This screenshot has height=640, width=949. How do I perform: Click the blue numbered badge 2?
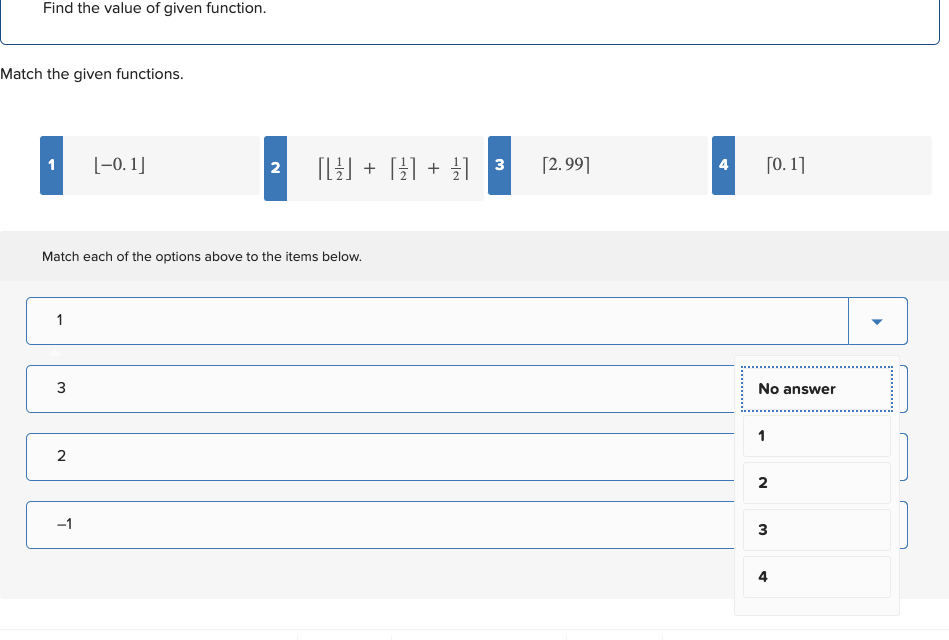(275, 165)
